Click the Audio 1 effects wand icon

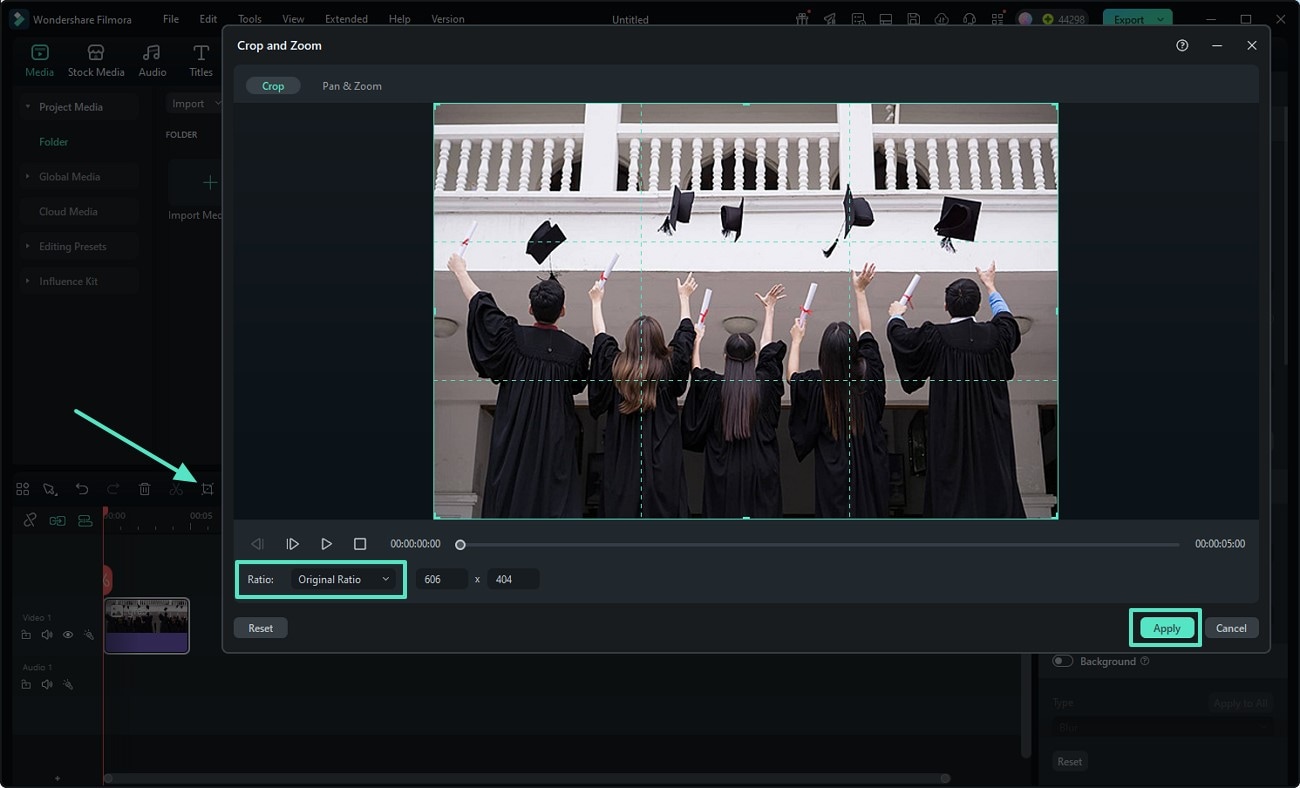coord(68,685)
